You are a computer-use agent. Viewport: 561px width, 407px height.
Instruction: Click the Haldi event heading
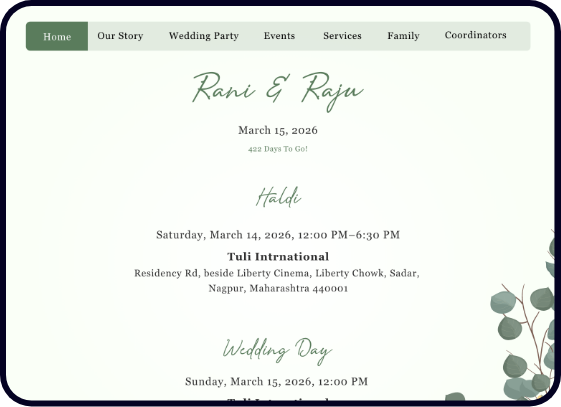[278, 197]
